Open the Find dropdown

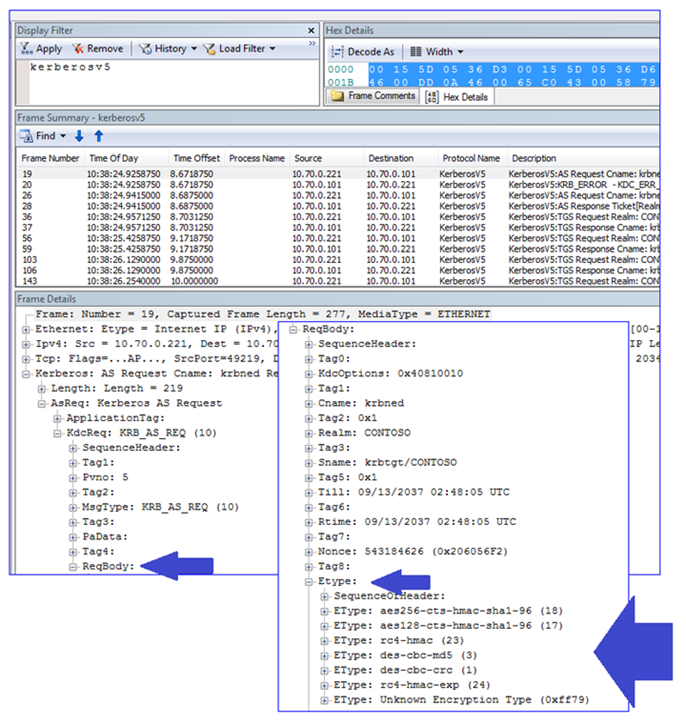[x=43, y=136]
